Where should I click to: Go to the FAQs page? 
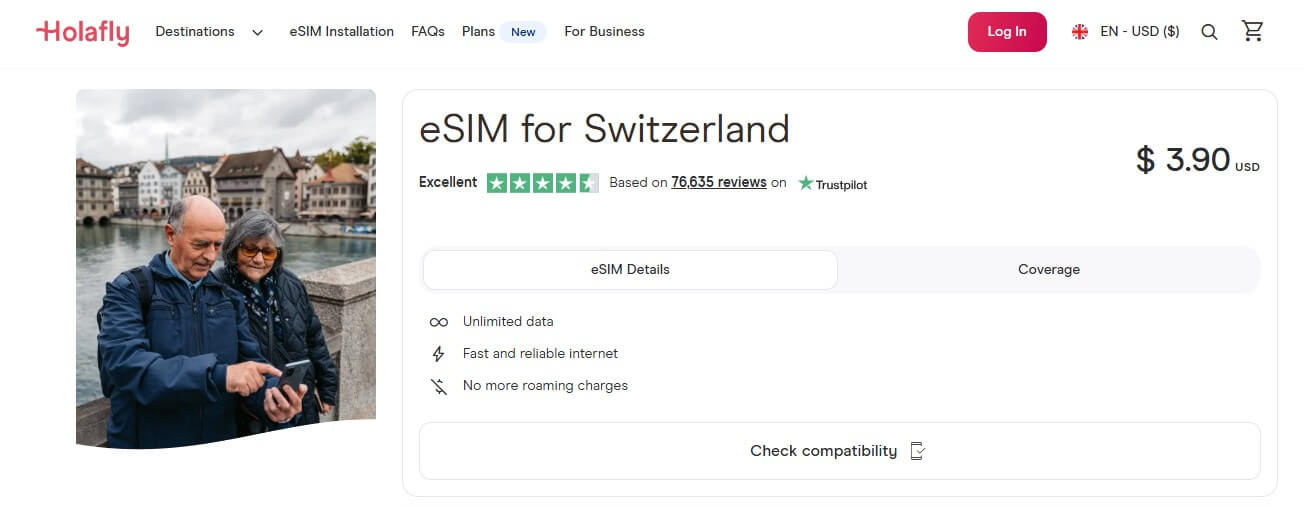click(x=428, y=32)
